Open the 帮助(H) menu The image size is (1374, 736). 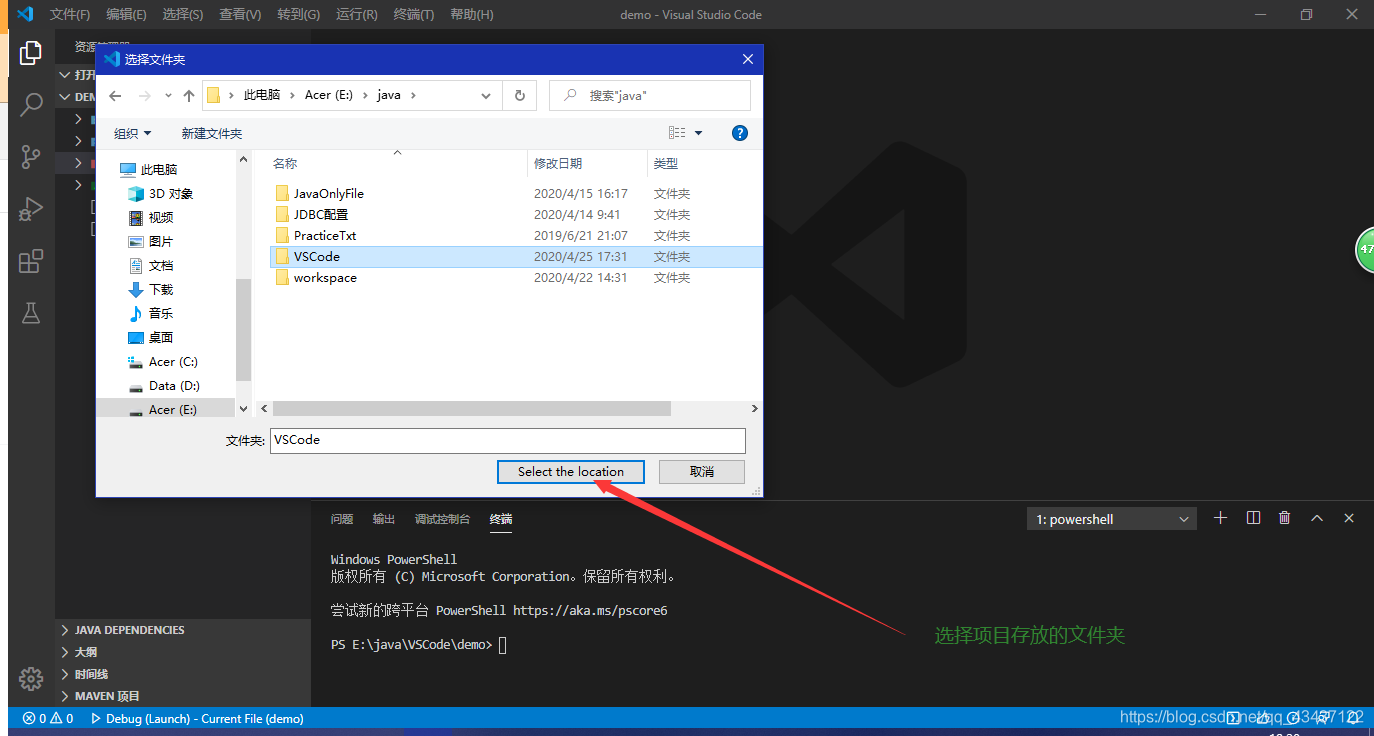coord(472,14)
